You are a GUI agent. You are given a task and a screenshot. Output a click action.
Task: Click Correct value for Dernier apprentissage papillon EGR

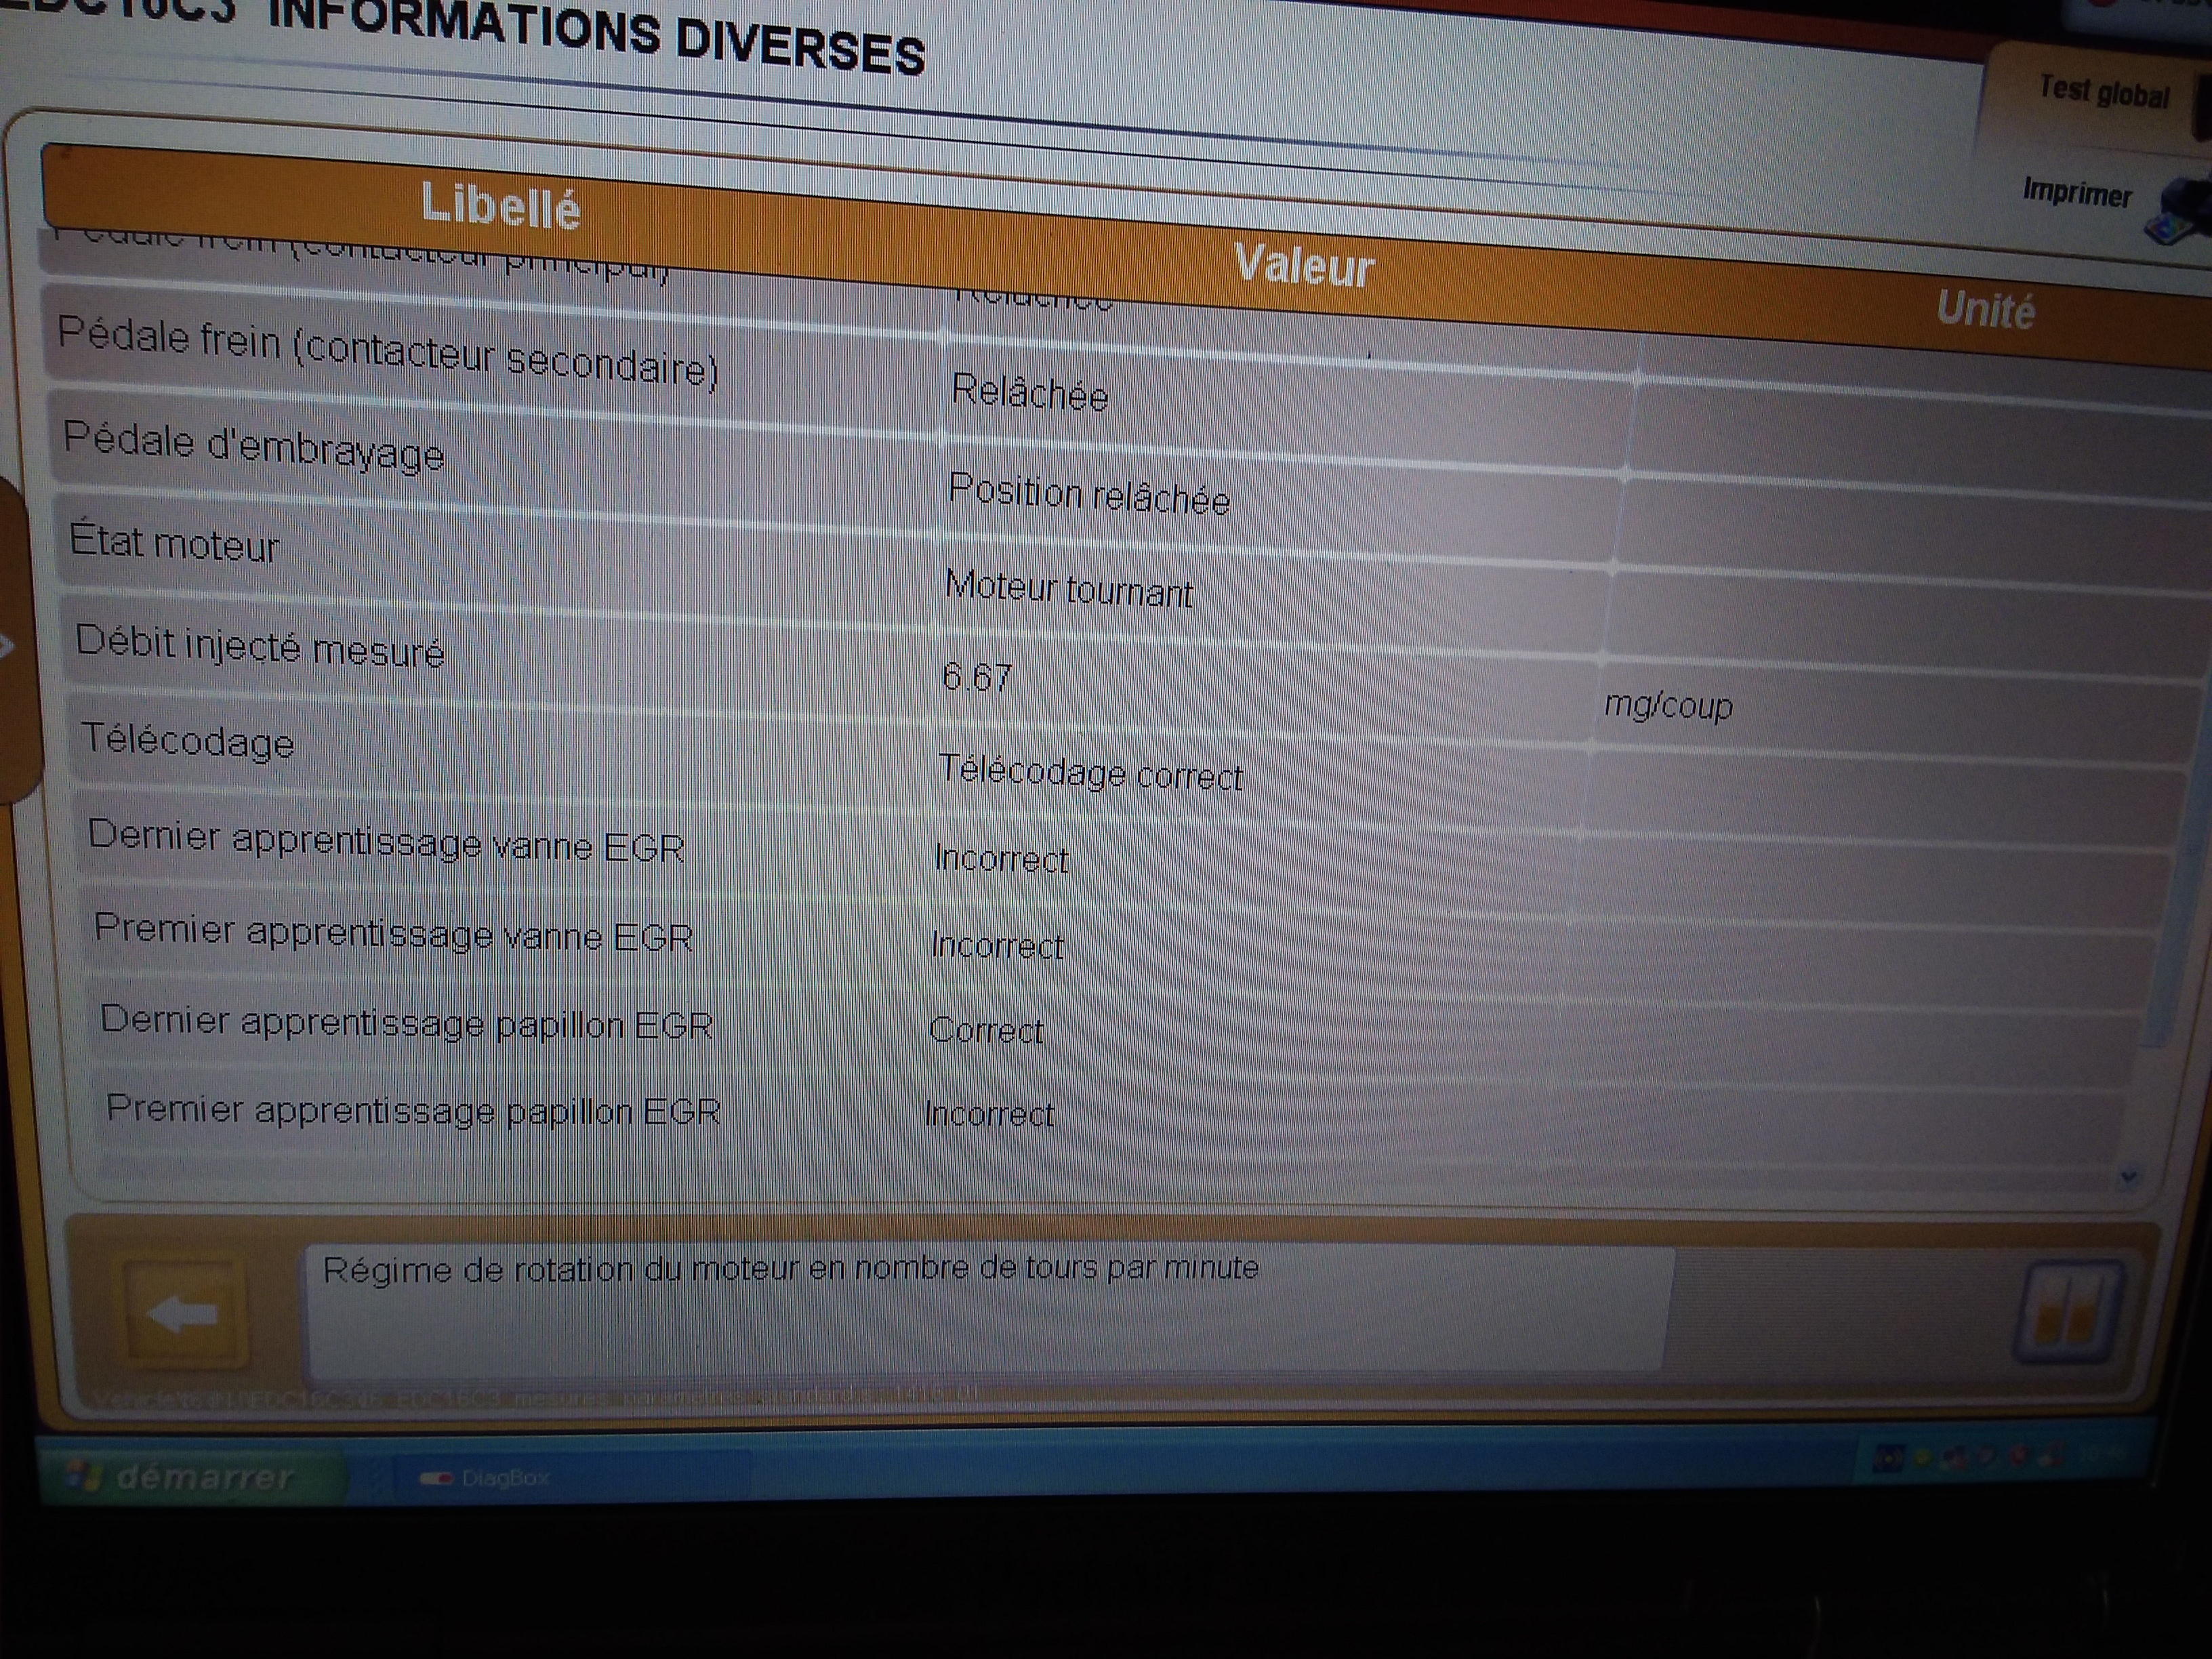[x=986, y=1030]
